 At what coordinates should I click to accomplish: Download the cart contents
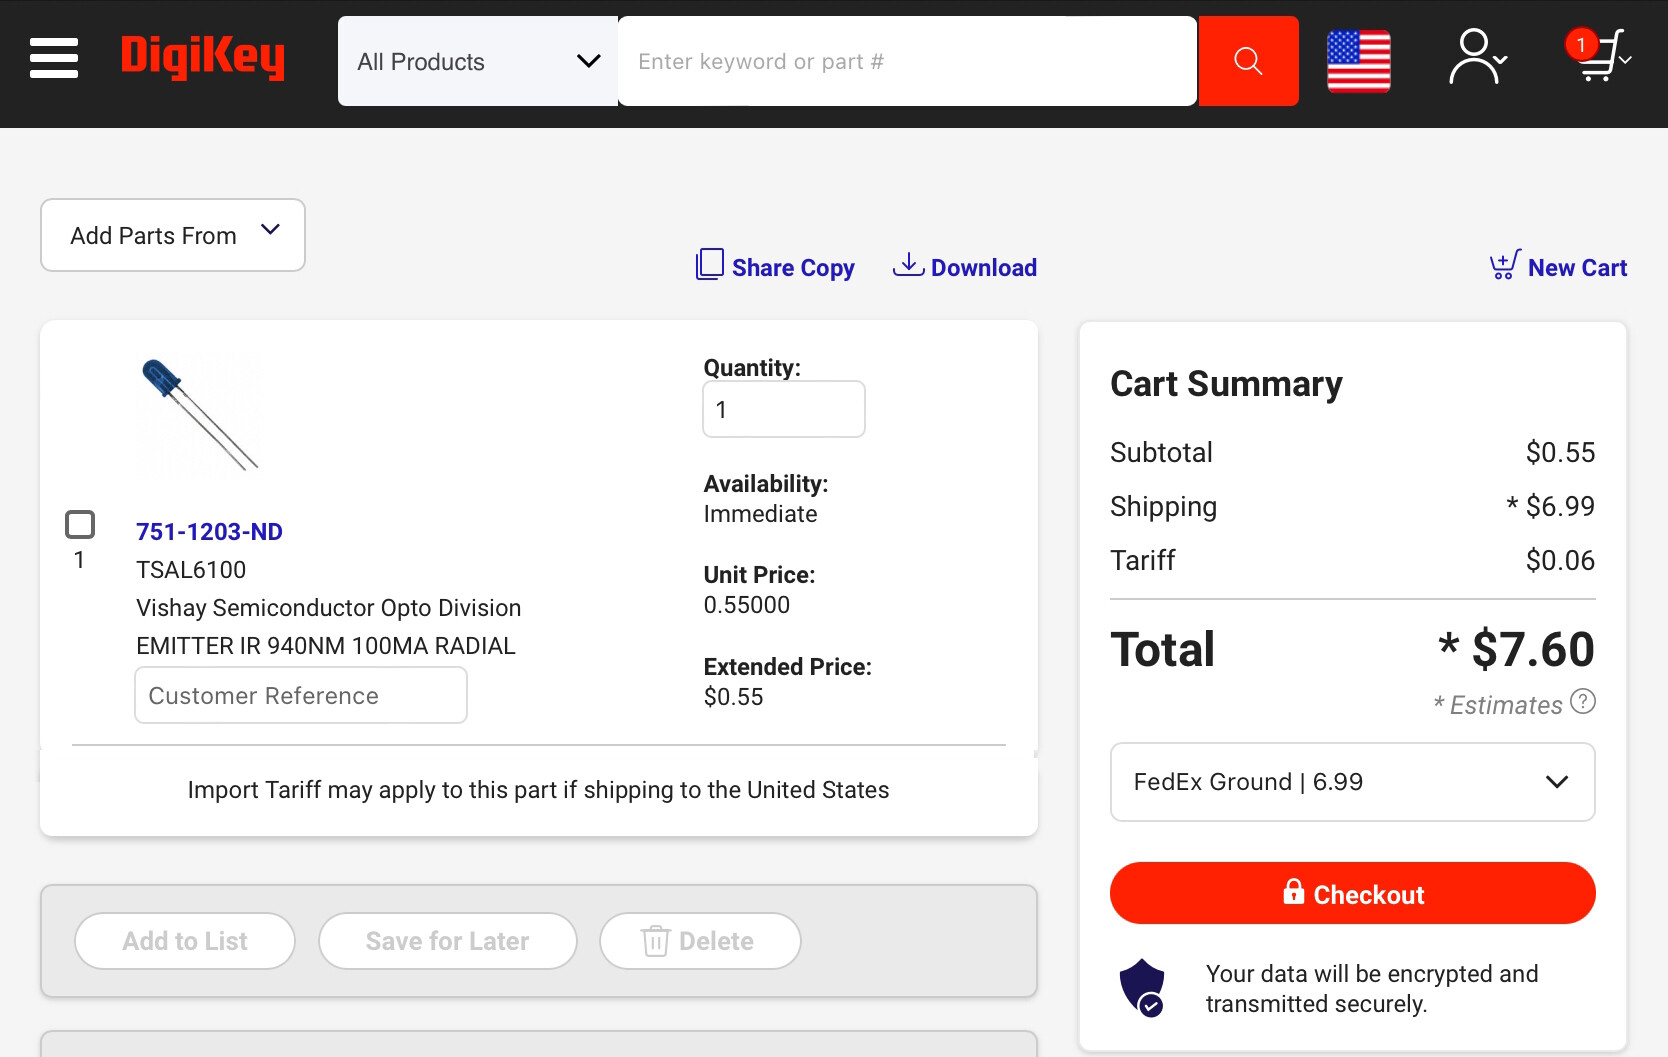click(x=965, y=267)
